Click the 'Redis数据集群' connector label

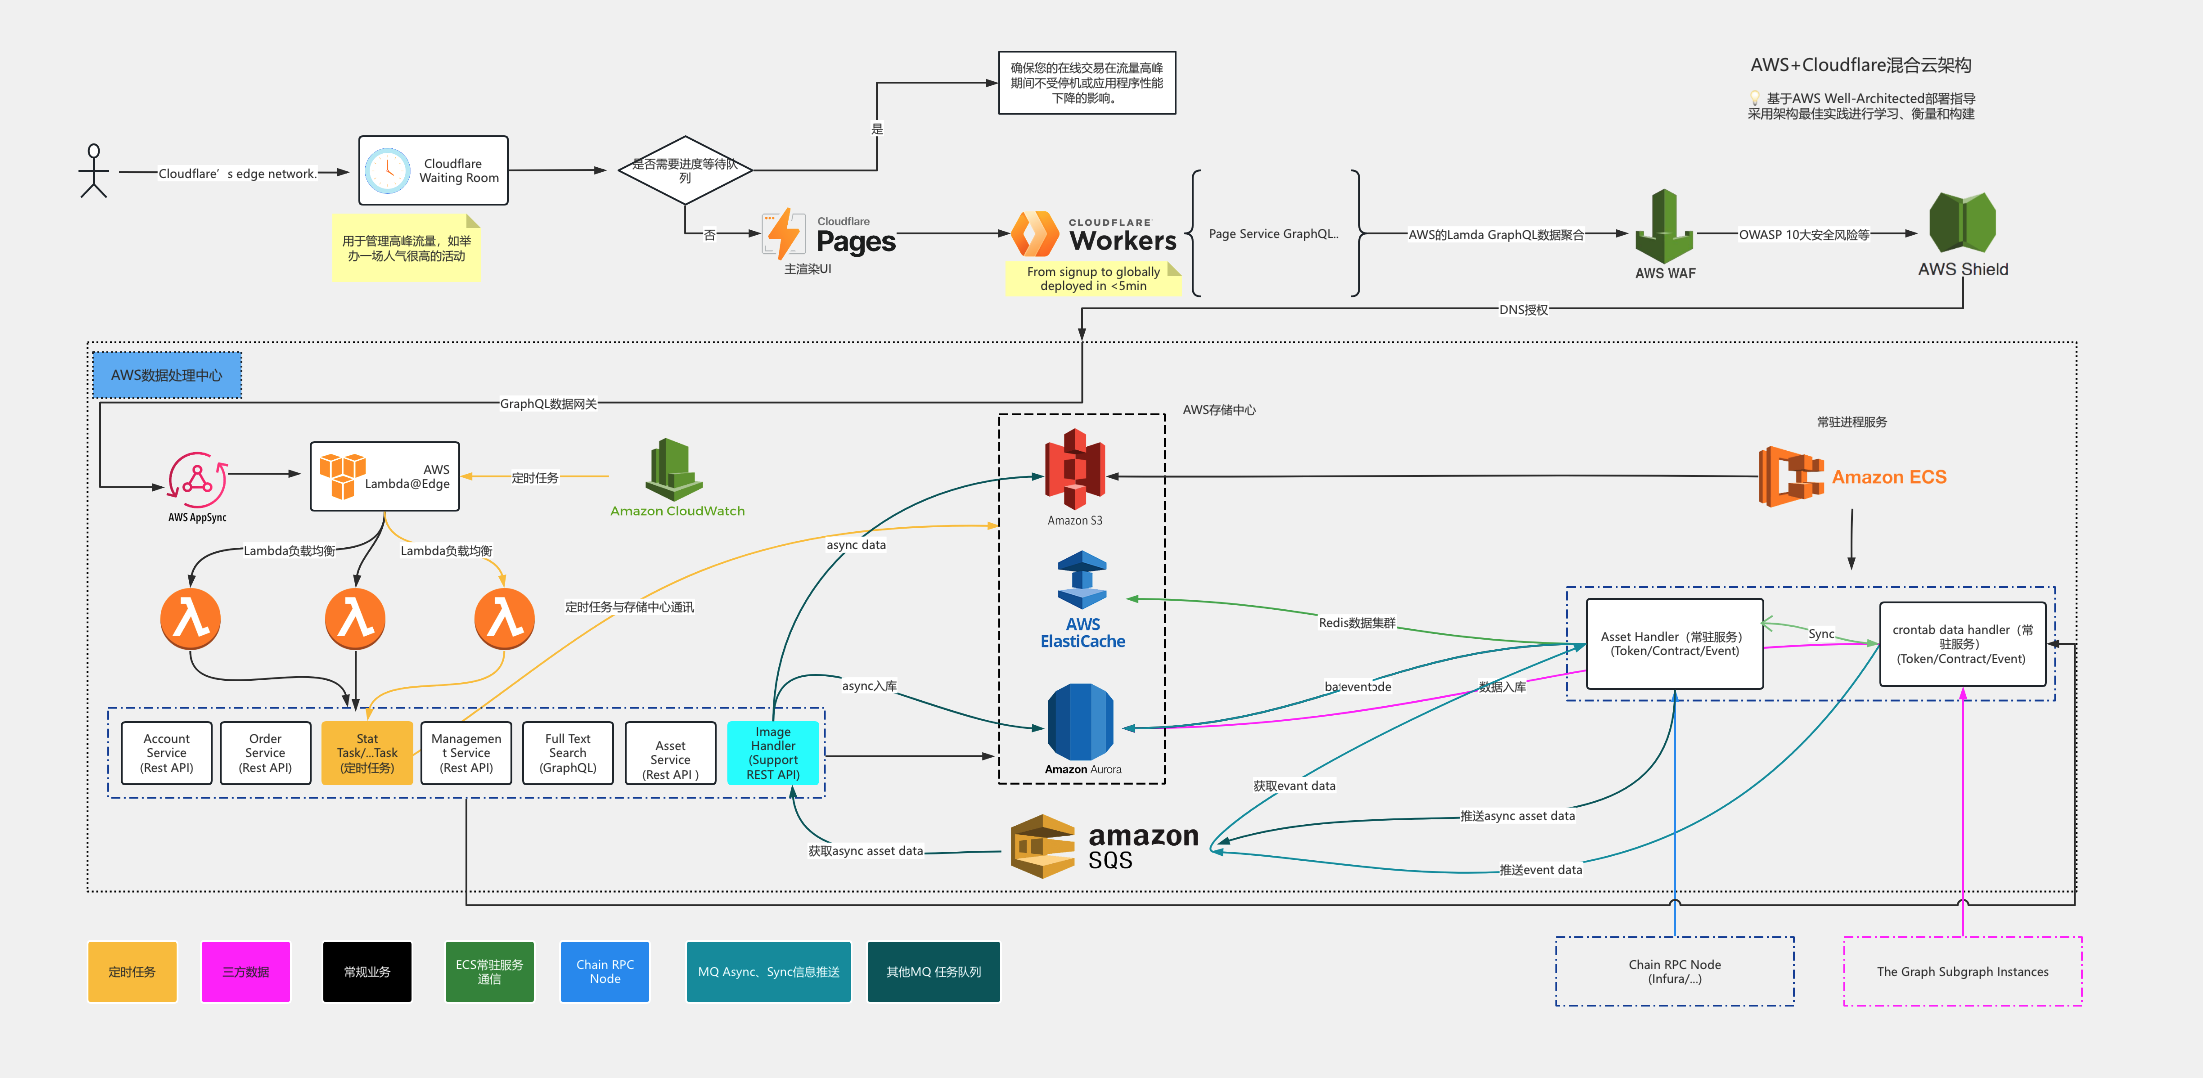(1357, 622)
